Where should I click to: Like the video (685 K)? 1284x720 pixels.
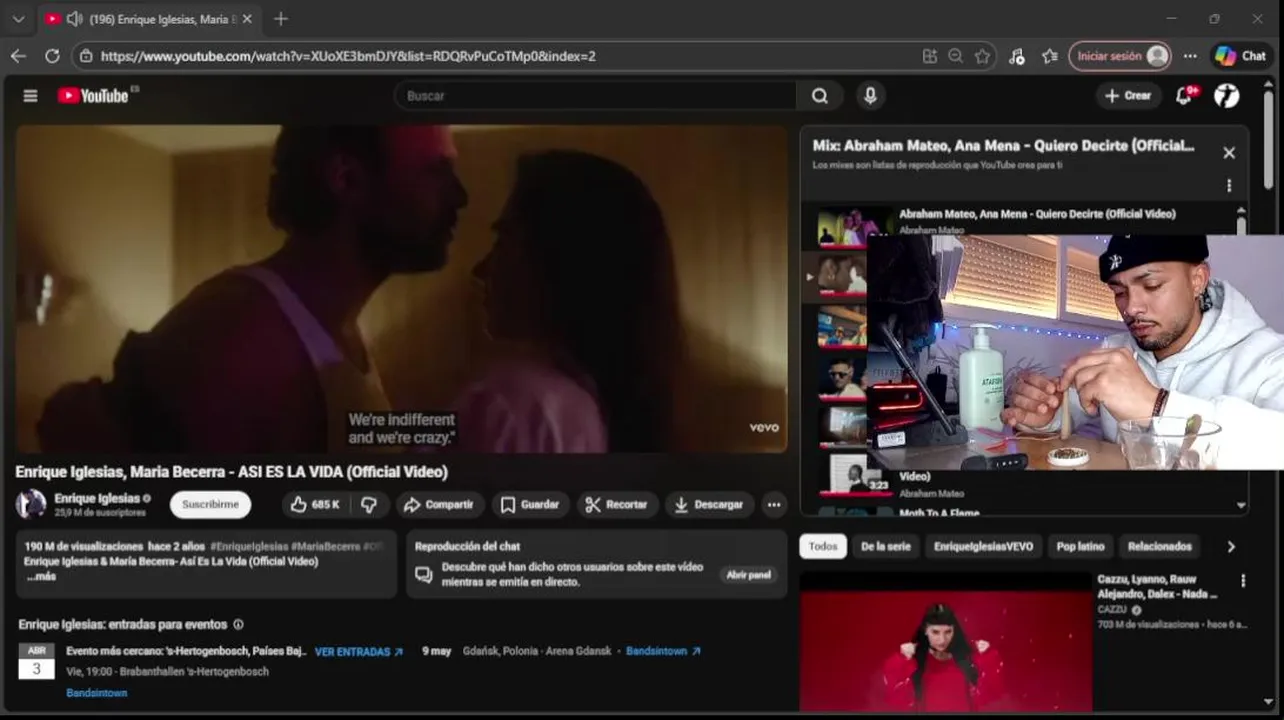[315, 505]
